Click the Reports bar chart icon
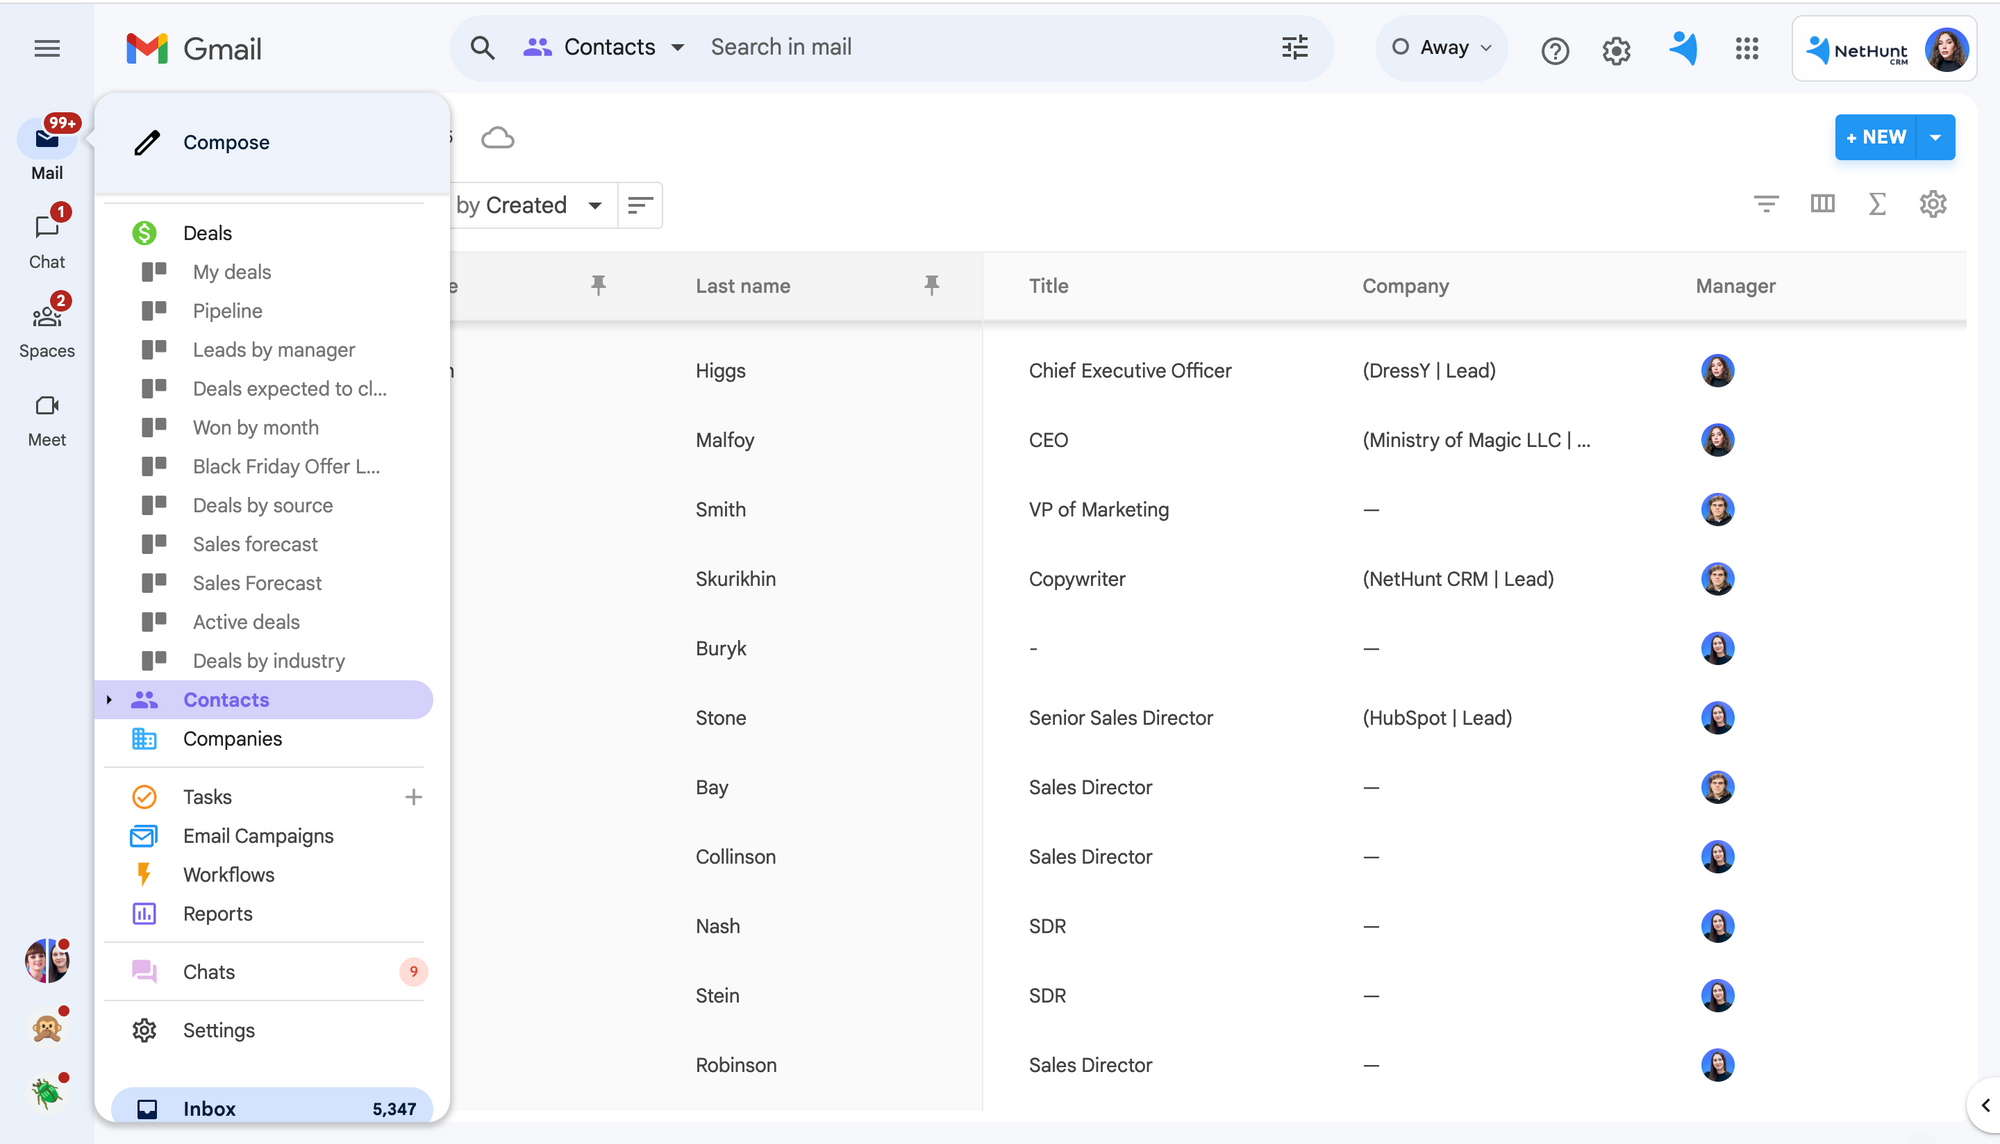Viewport: 2000px width, 1144px height. tap(143, 912)
